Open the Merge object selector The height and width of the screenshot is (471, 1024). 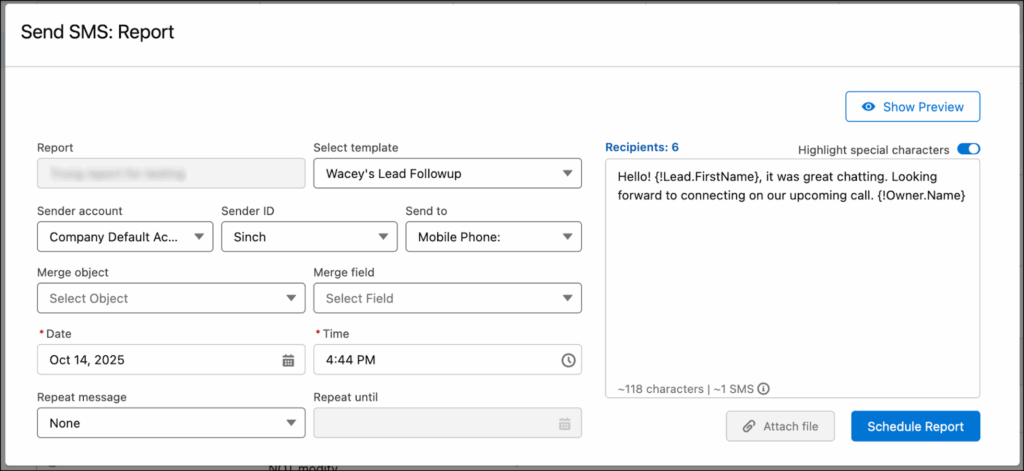(170, 298)
